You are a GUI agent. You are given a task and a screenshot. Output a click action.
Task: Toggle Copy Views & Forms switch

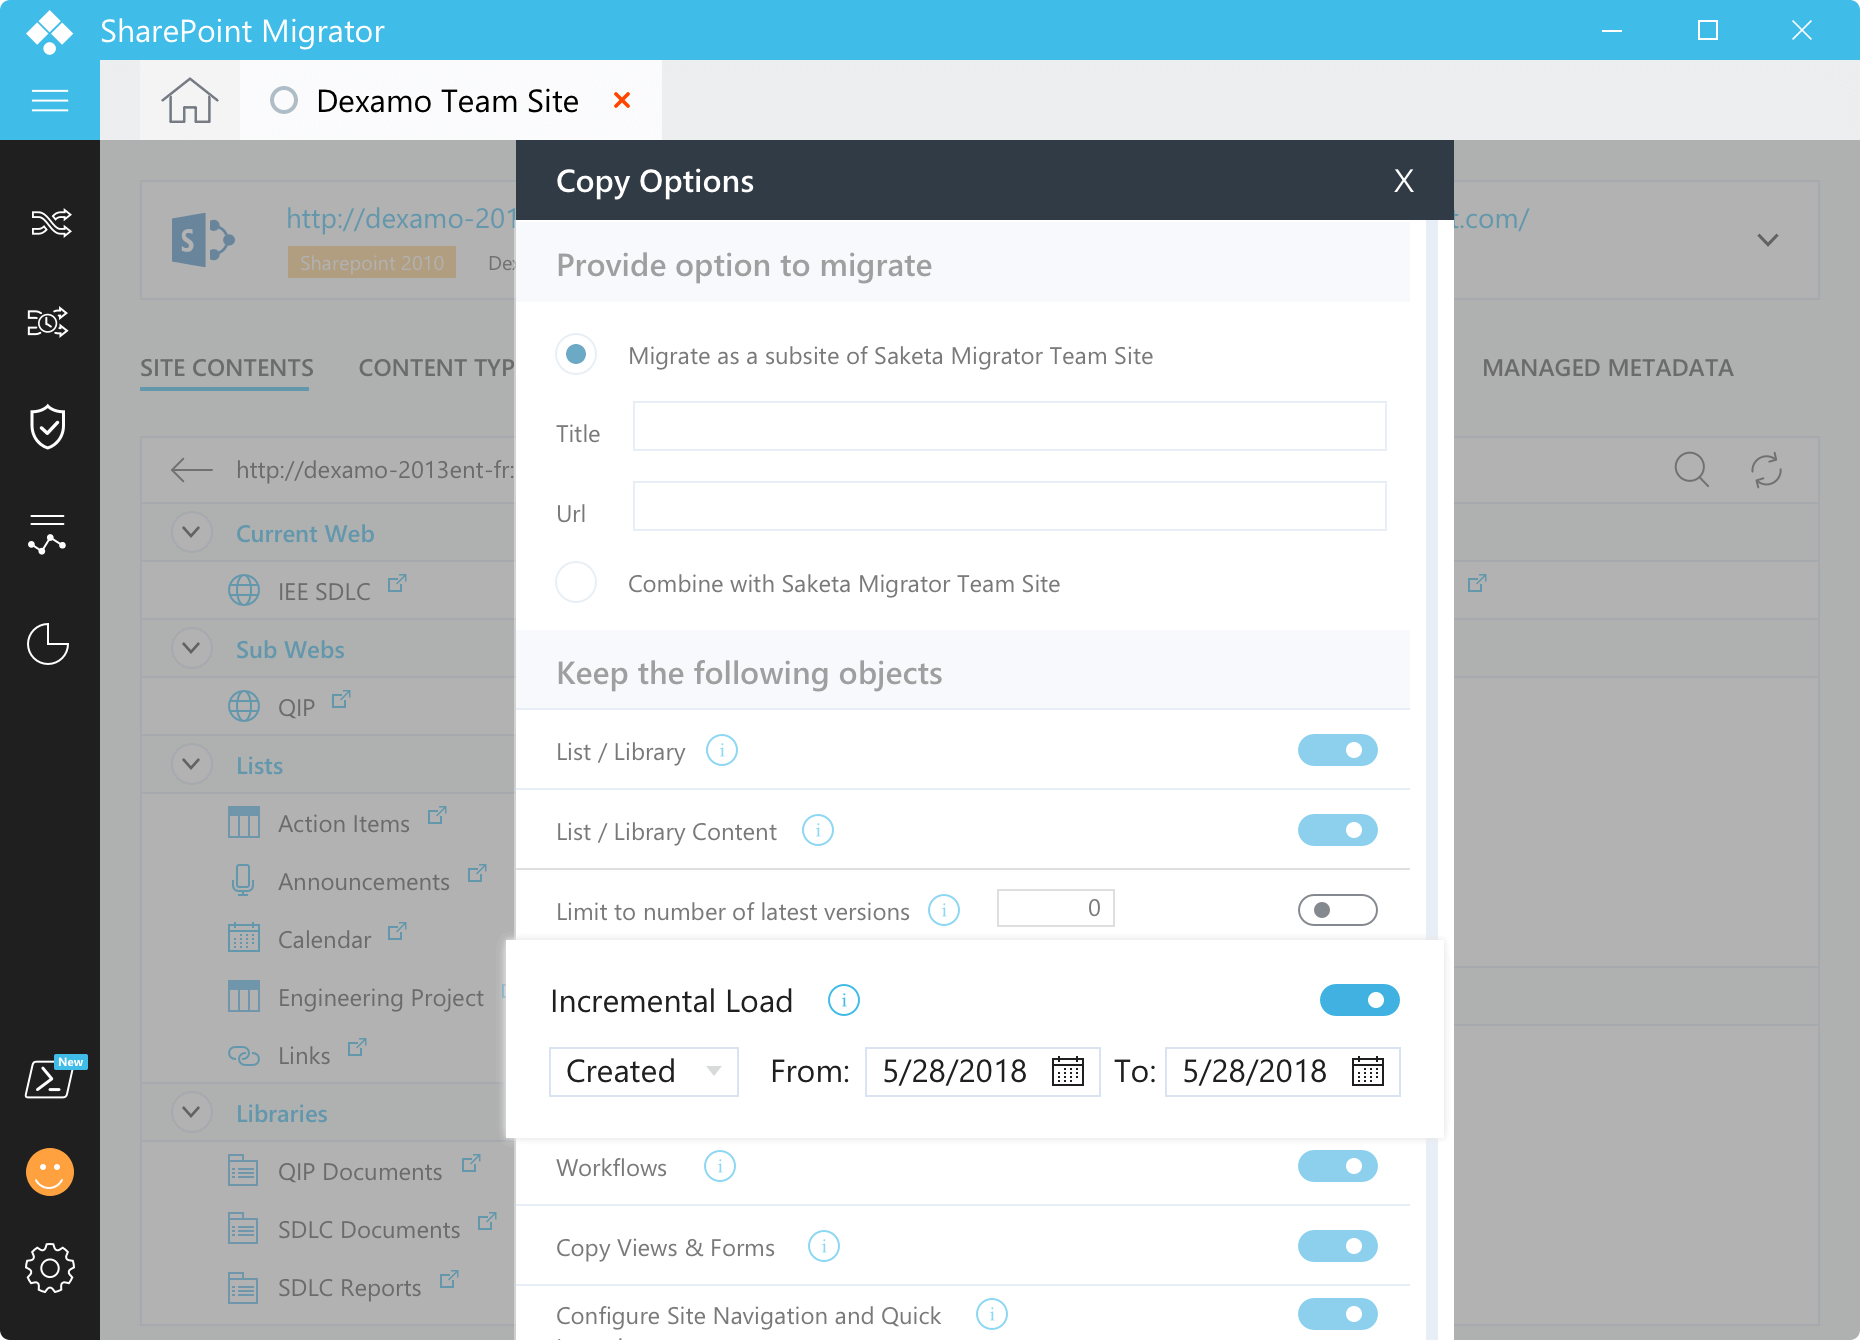[1338, 1246]
